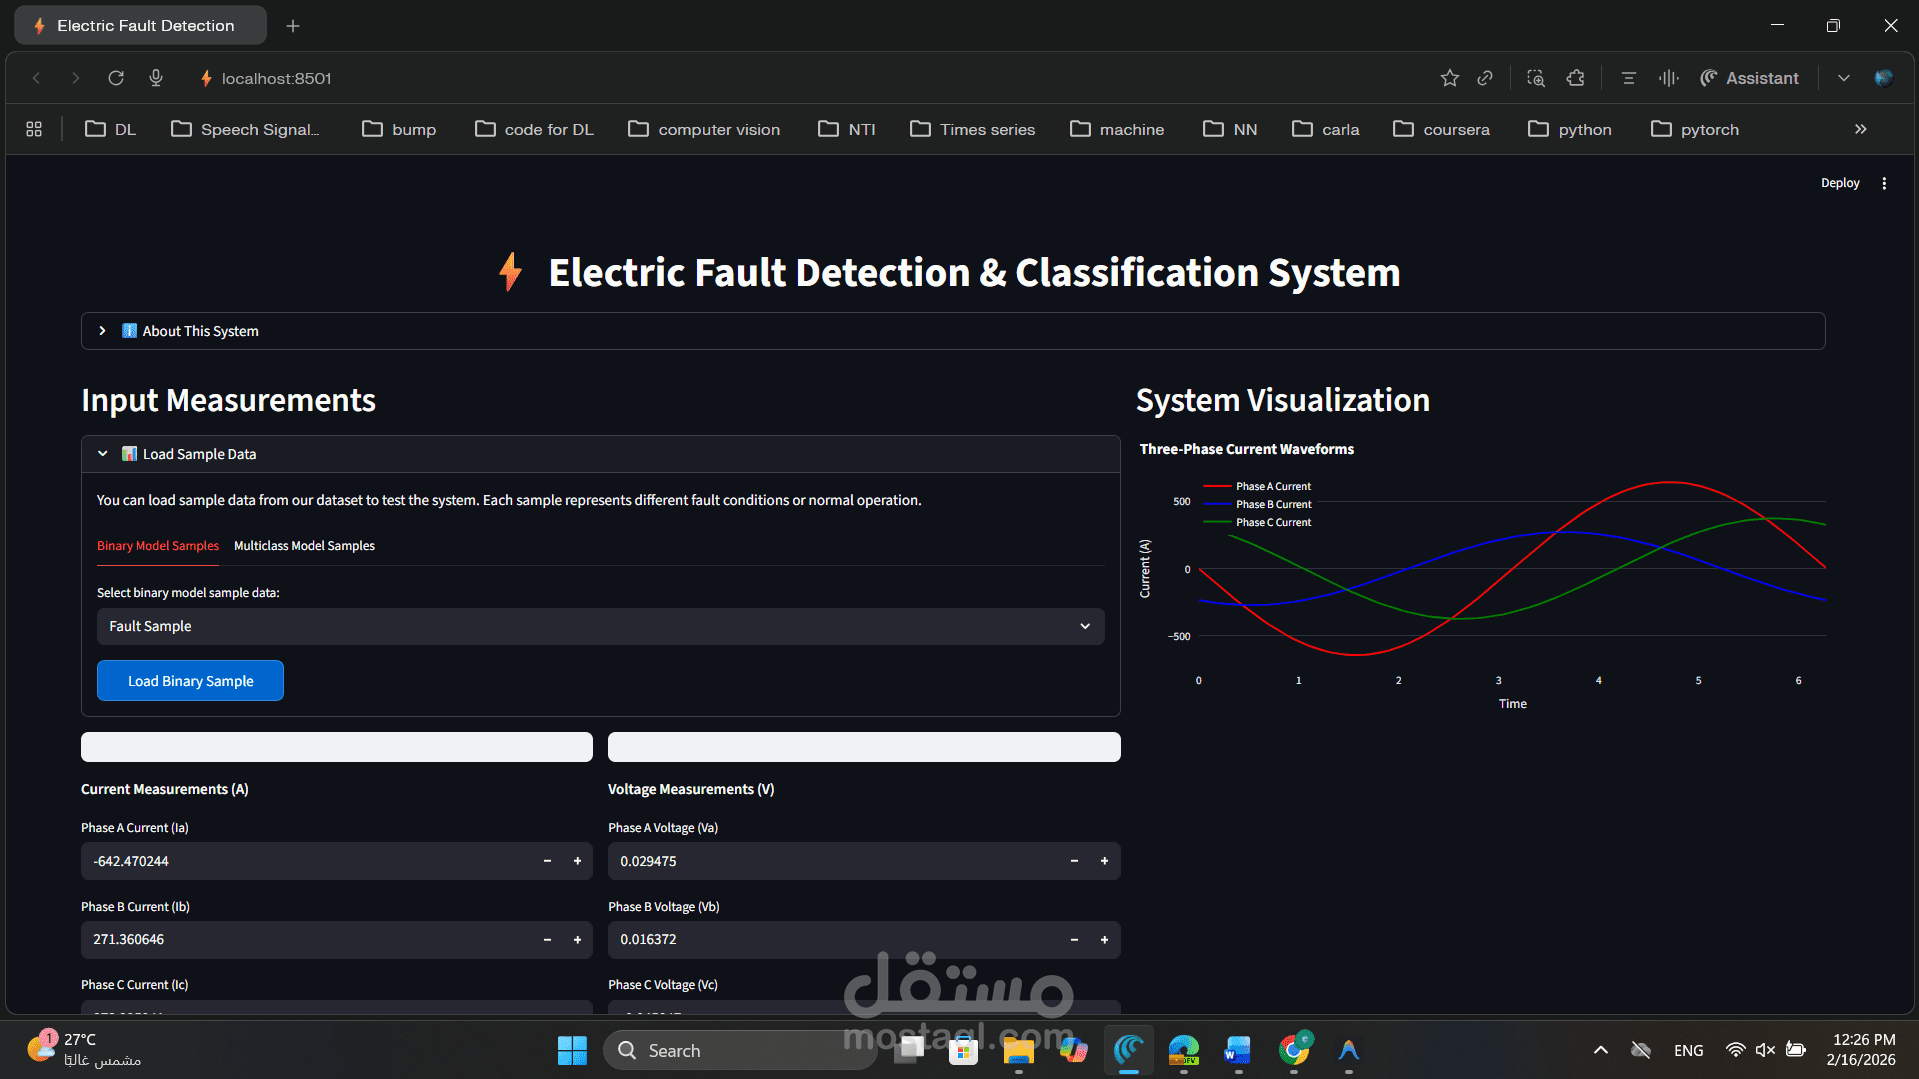Screen dimensions: 1919x1079
Task: Click the Deploy button
Action: [x=1840, y=183]
